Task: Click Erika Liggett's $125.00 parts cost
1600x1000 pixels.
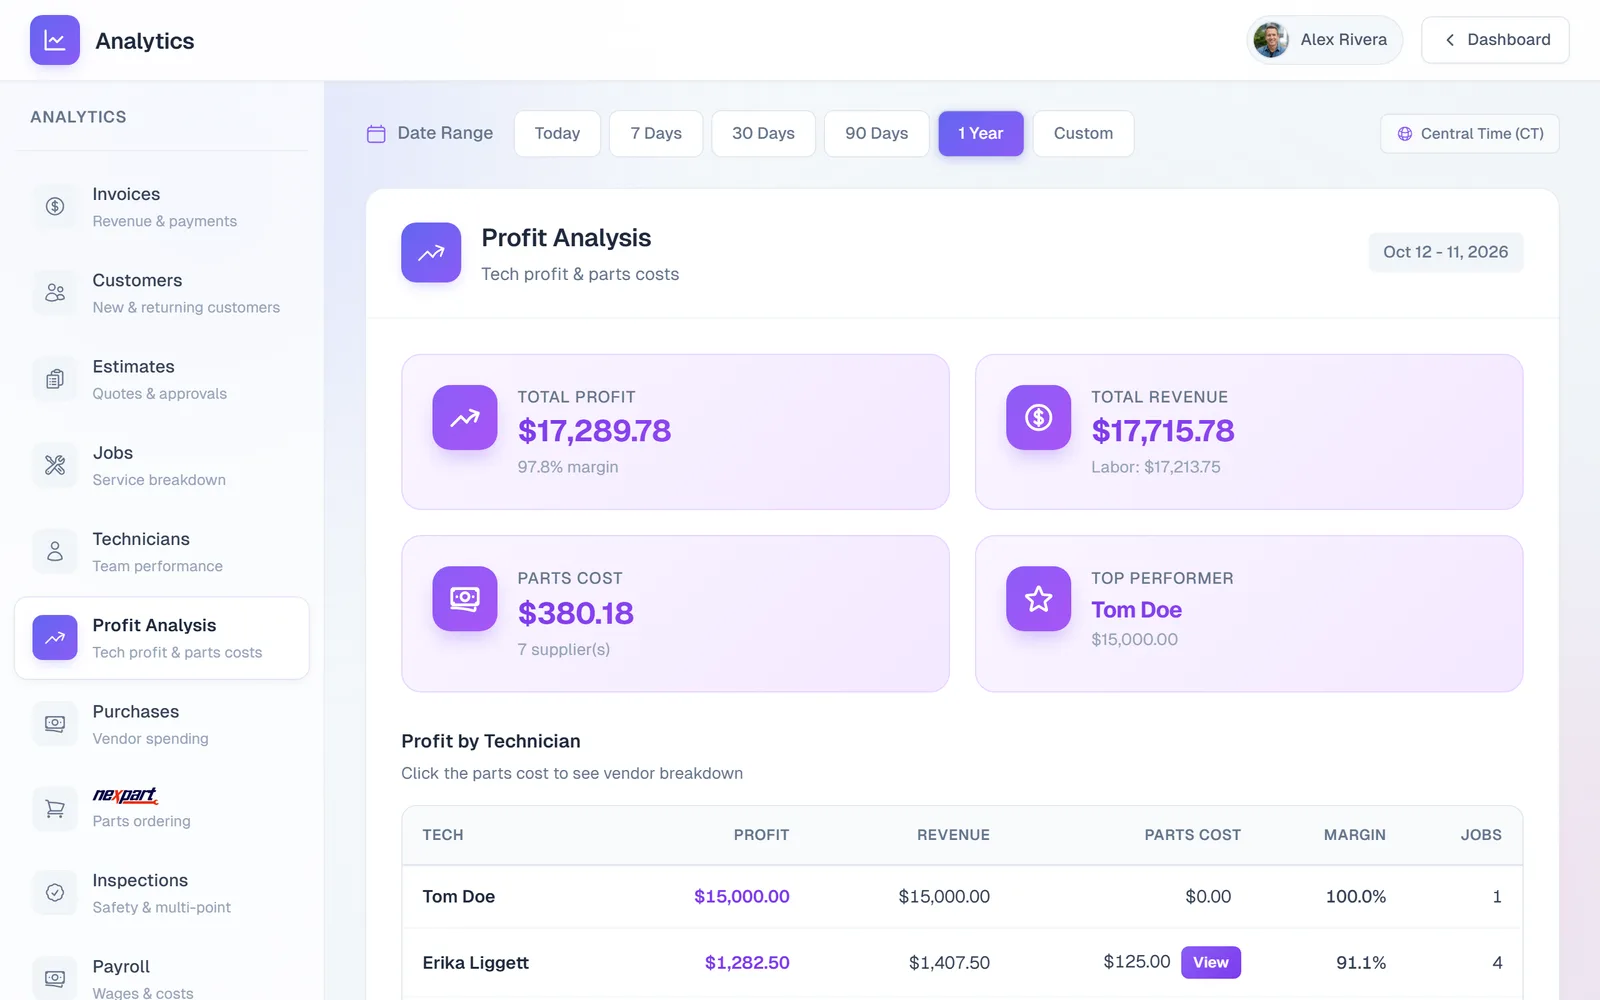Action: (1137, 962)
